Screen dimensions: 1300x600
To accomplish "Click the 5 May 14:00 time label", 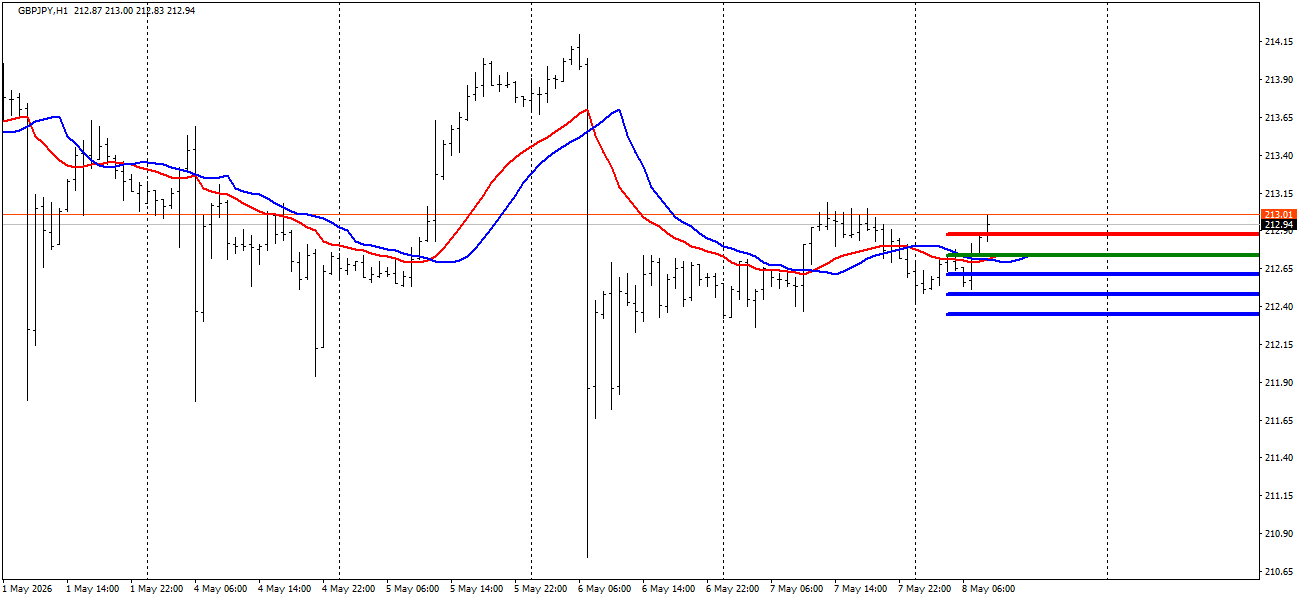I will (476, 589).
